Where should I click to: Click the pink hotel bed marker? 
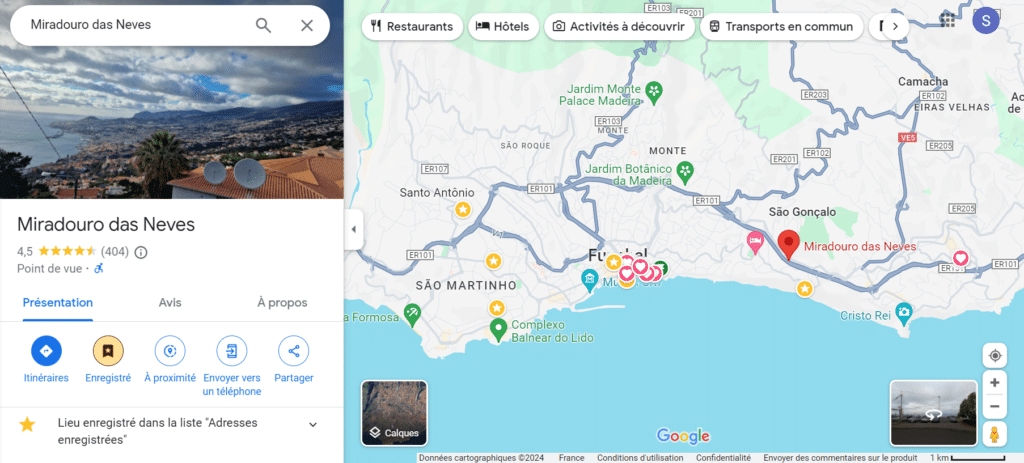pyautogui.click(x=756, y=242)
